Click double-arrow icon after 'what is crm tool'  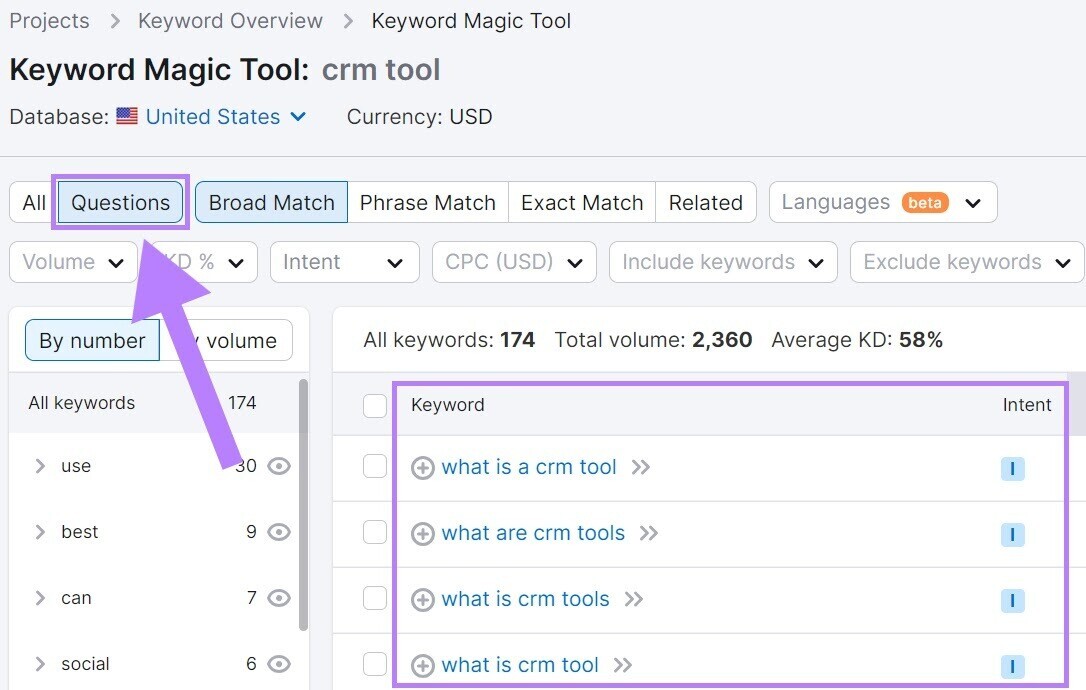tap(623, 666)
